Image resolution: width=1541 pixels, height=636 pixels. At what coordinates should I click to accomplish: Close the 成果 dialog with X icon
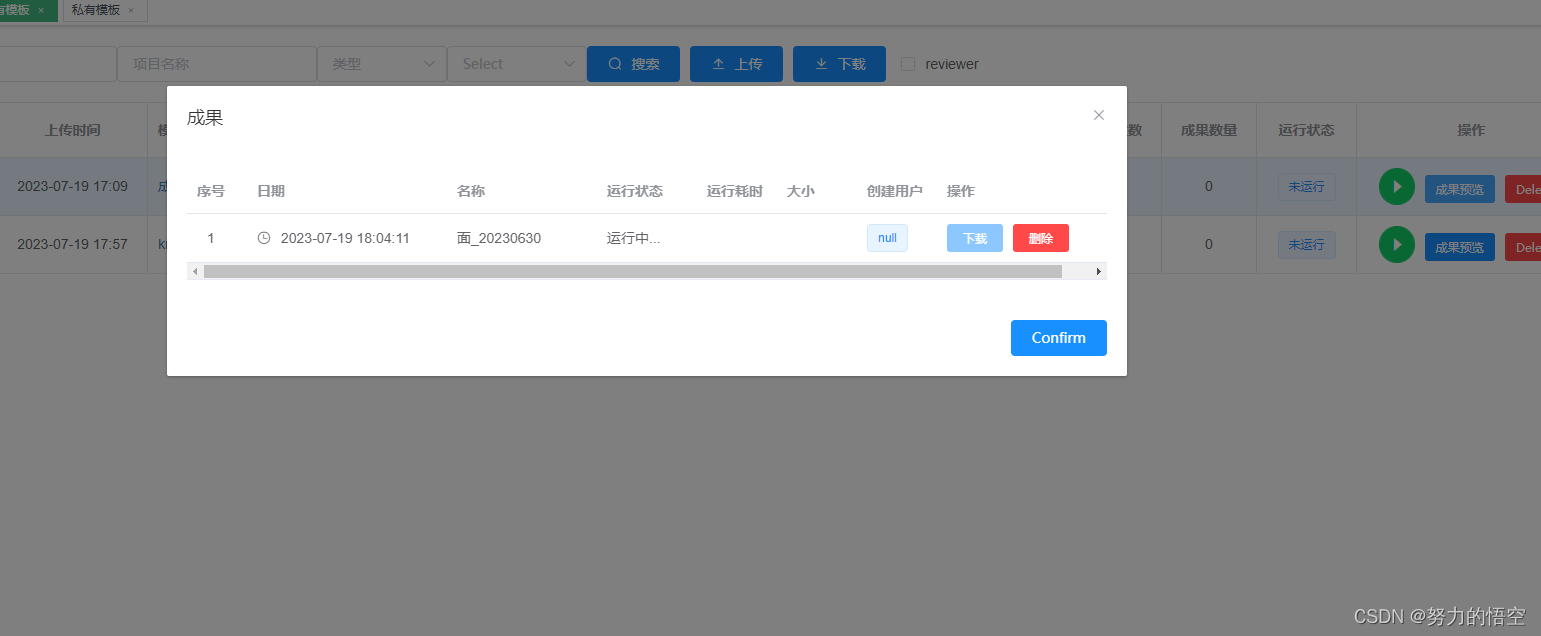coord(1098,115)
